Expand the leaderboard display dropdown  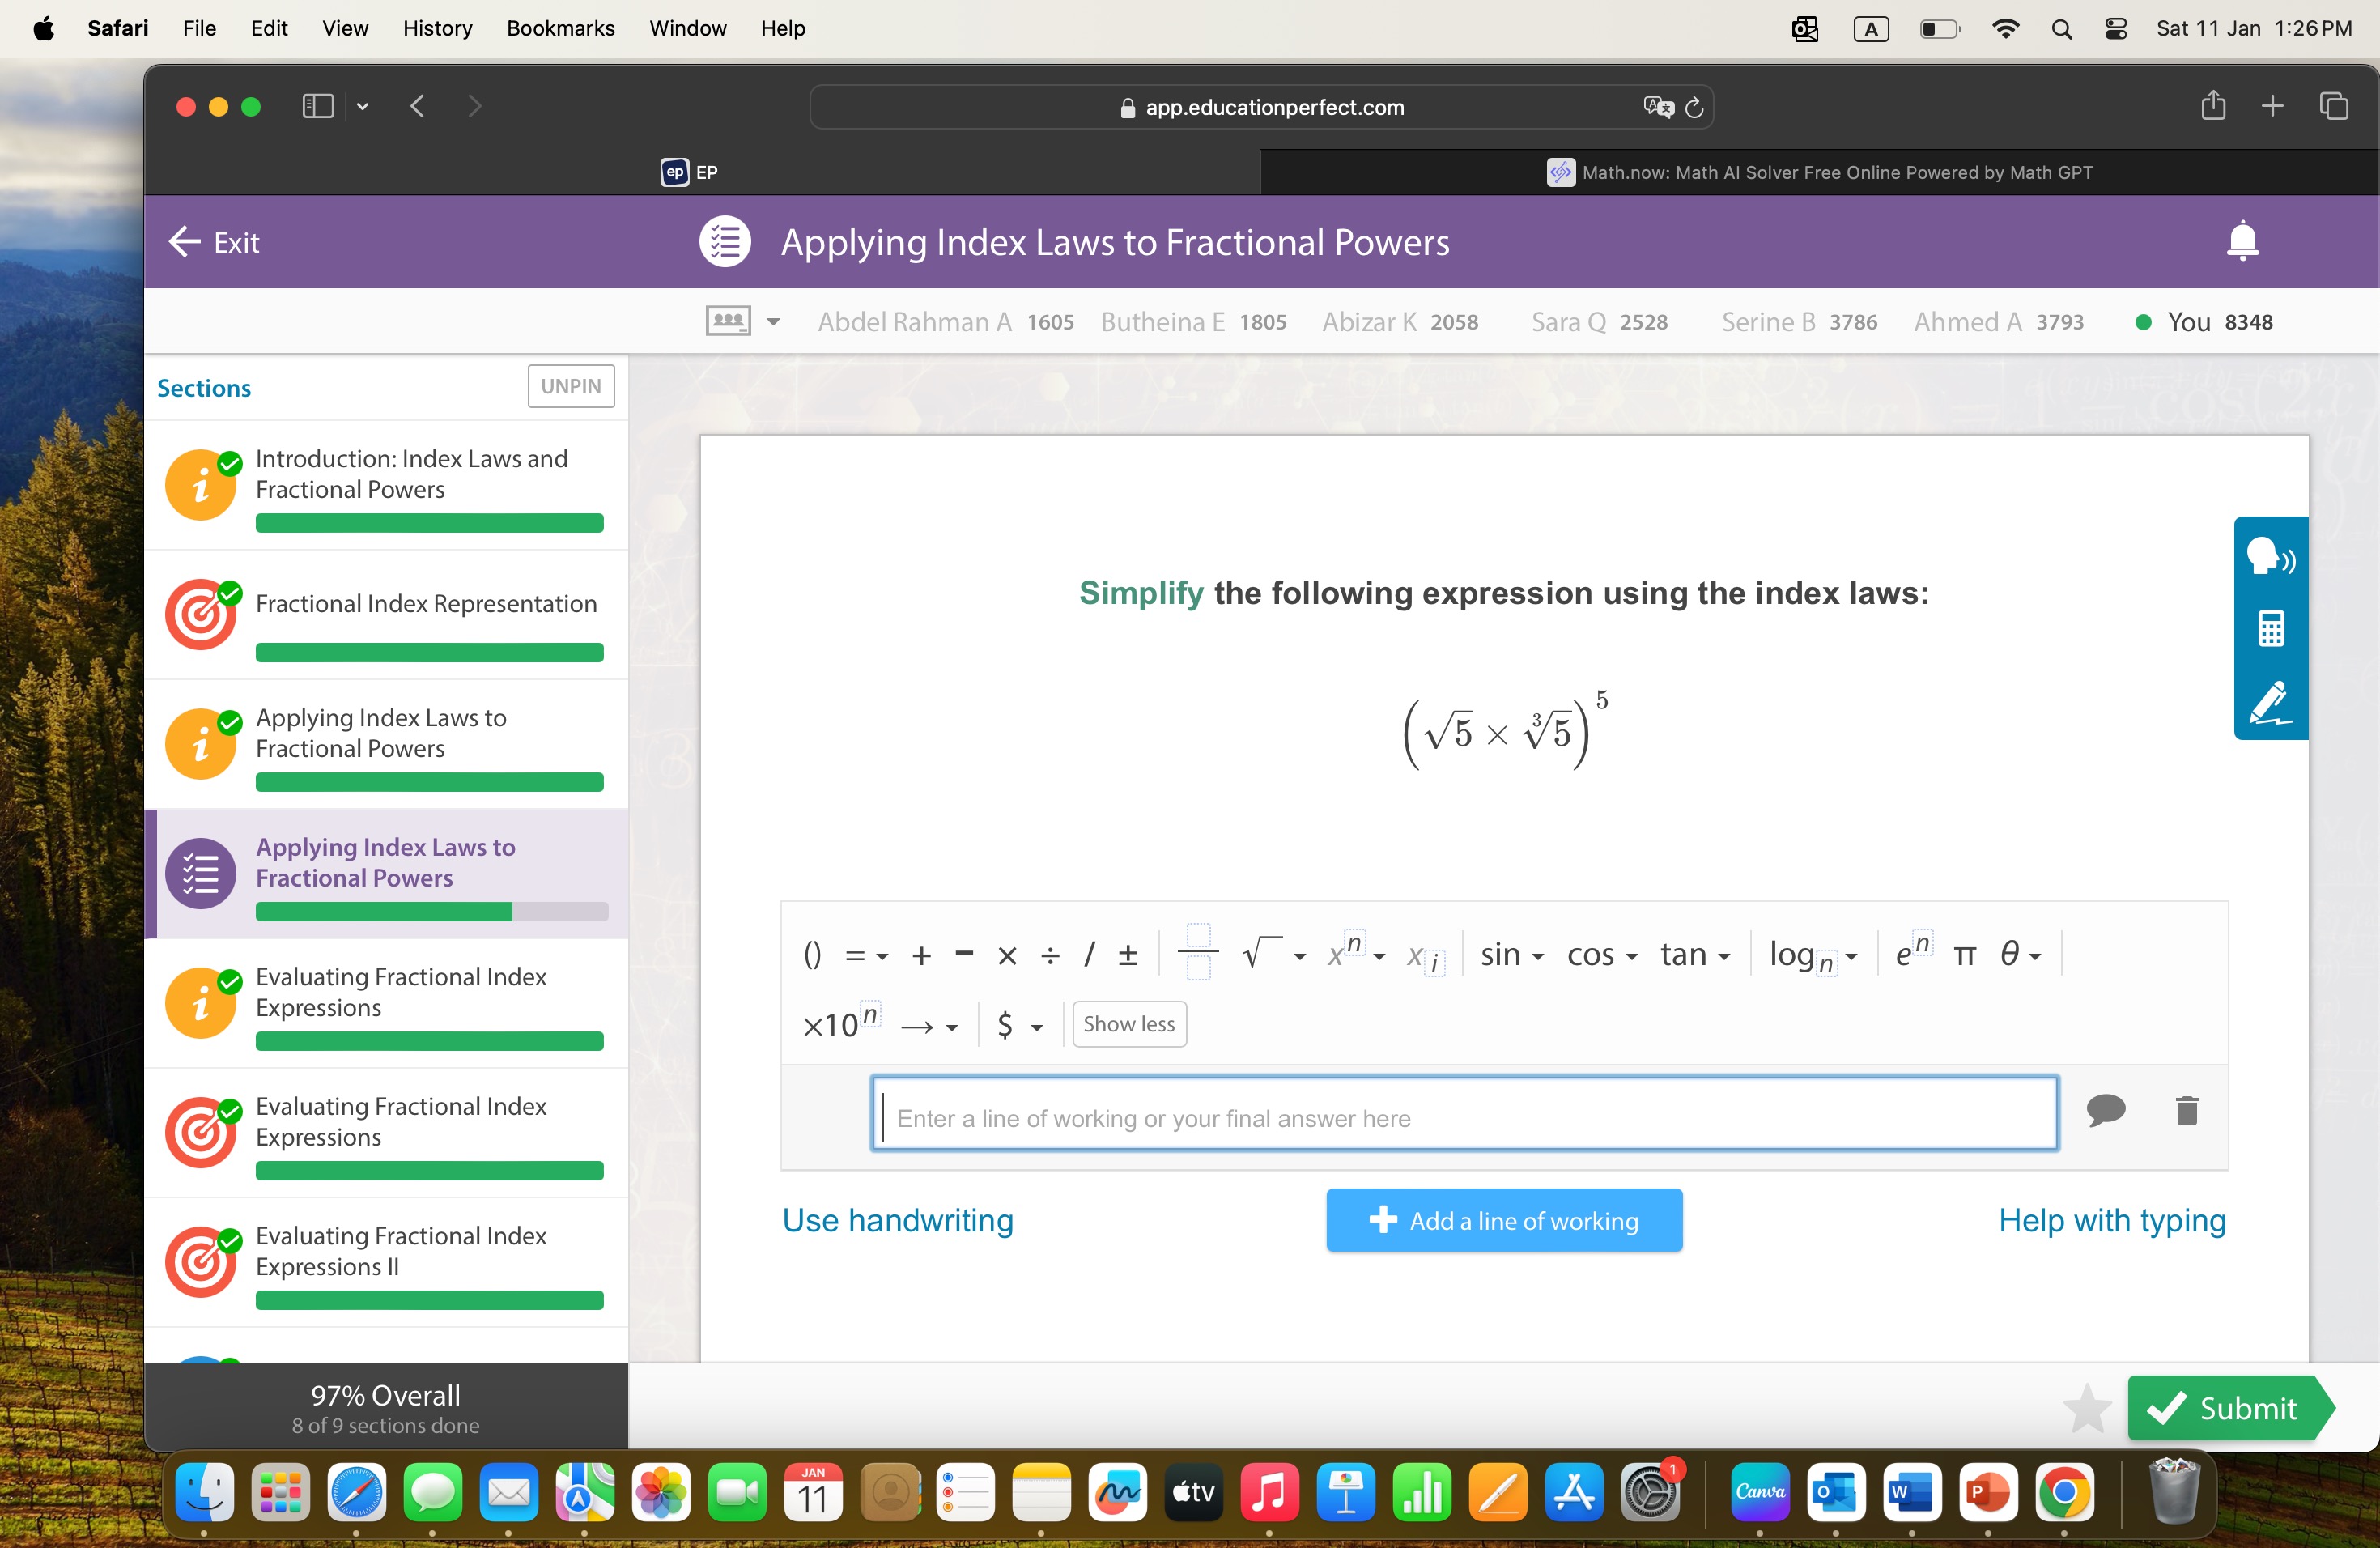pos(772,322)
